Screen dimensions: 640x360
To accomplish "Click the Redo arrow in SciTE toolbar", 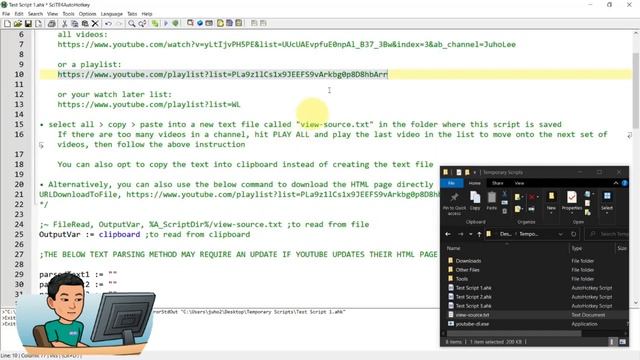I will 119,24.
